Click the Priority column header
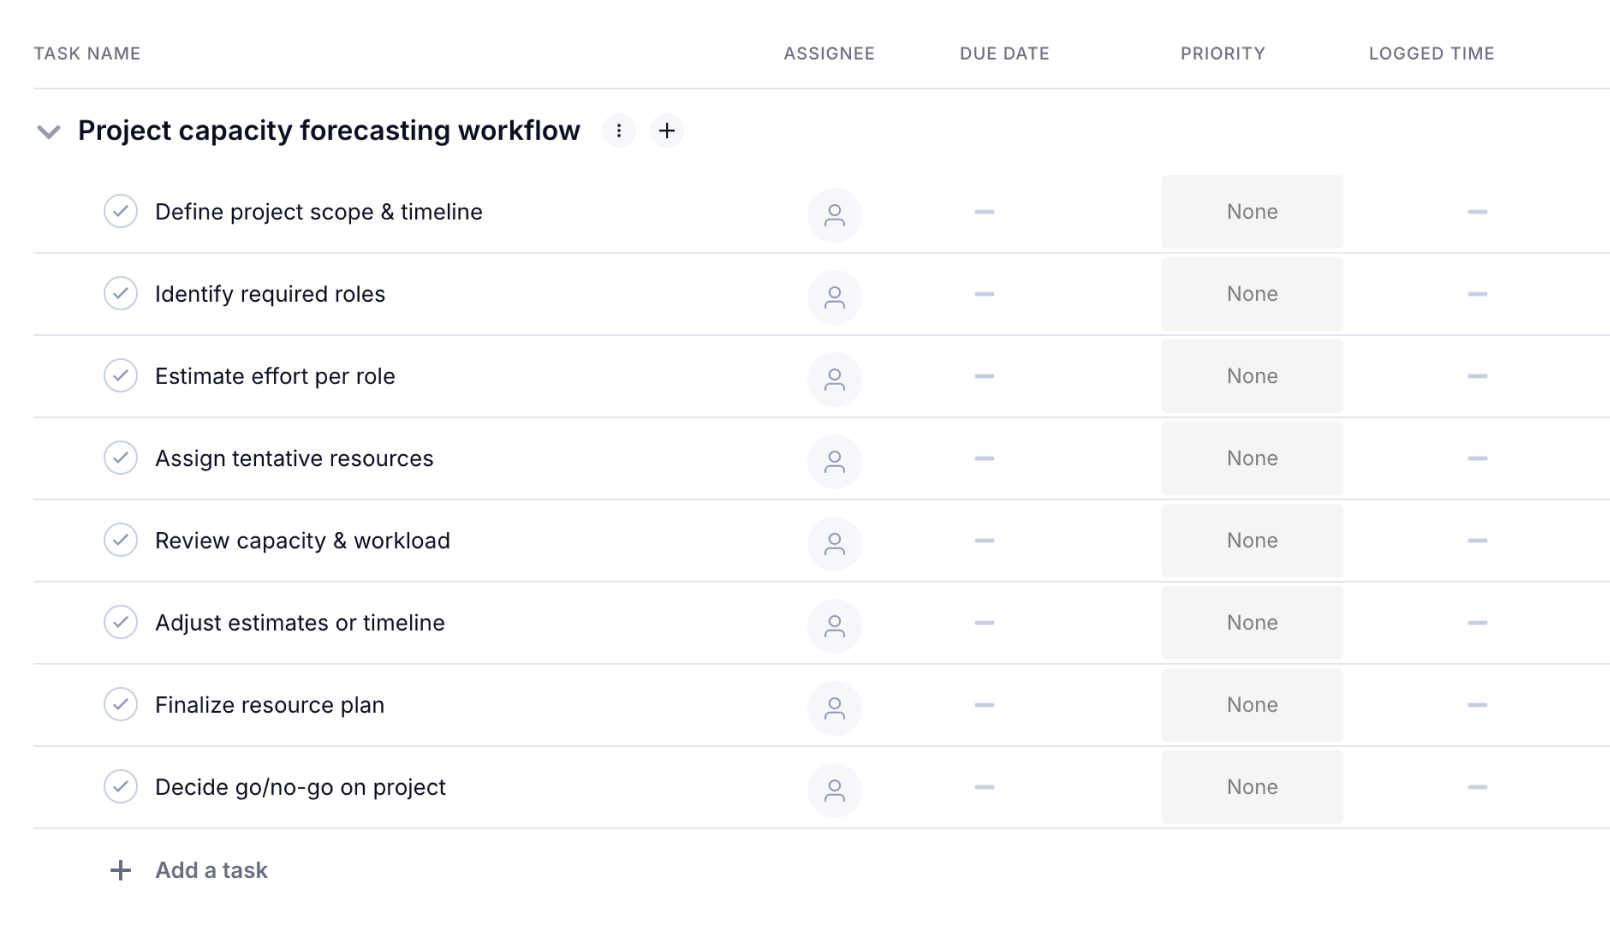Screen dimensions: 1610x926 1222,54
